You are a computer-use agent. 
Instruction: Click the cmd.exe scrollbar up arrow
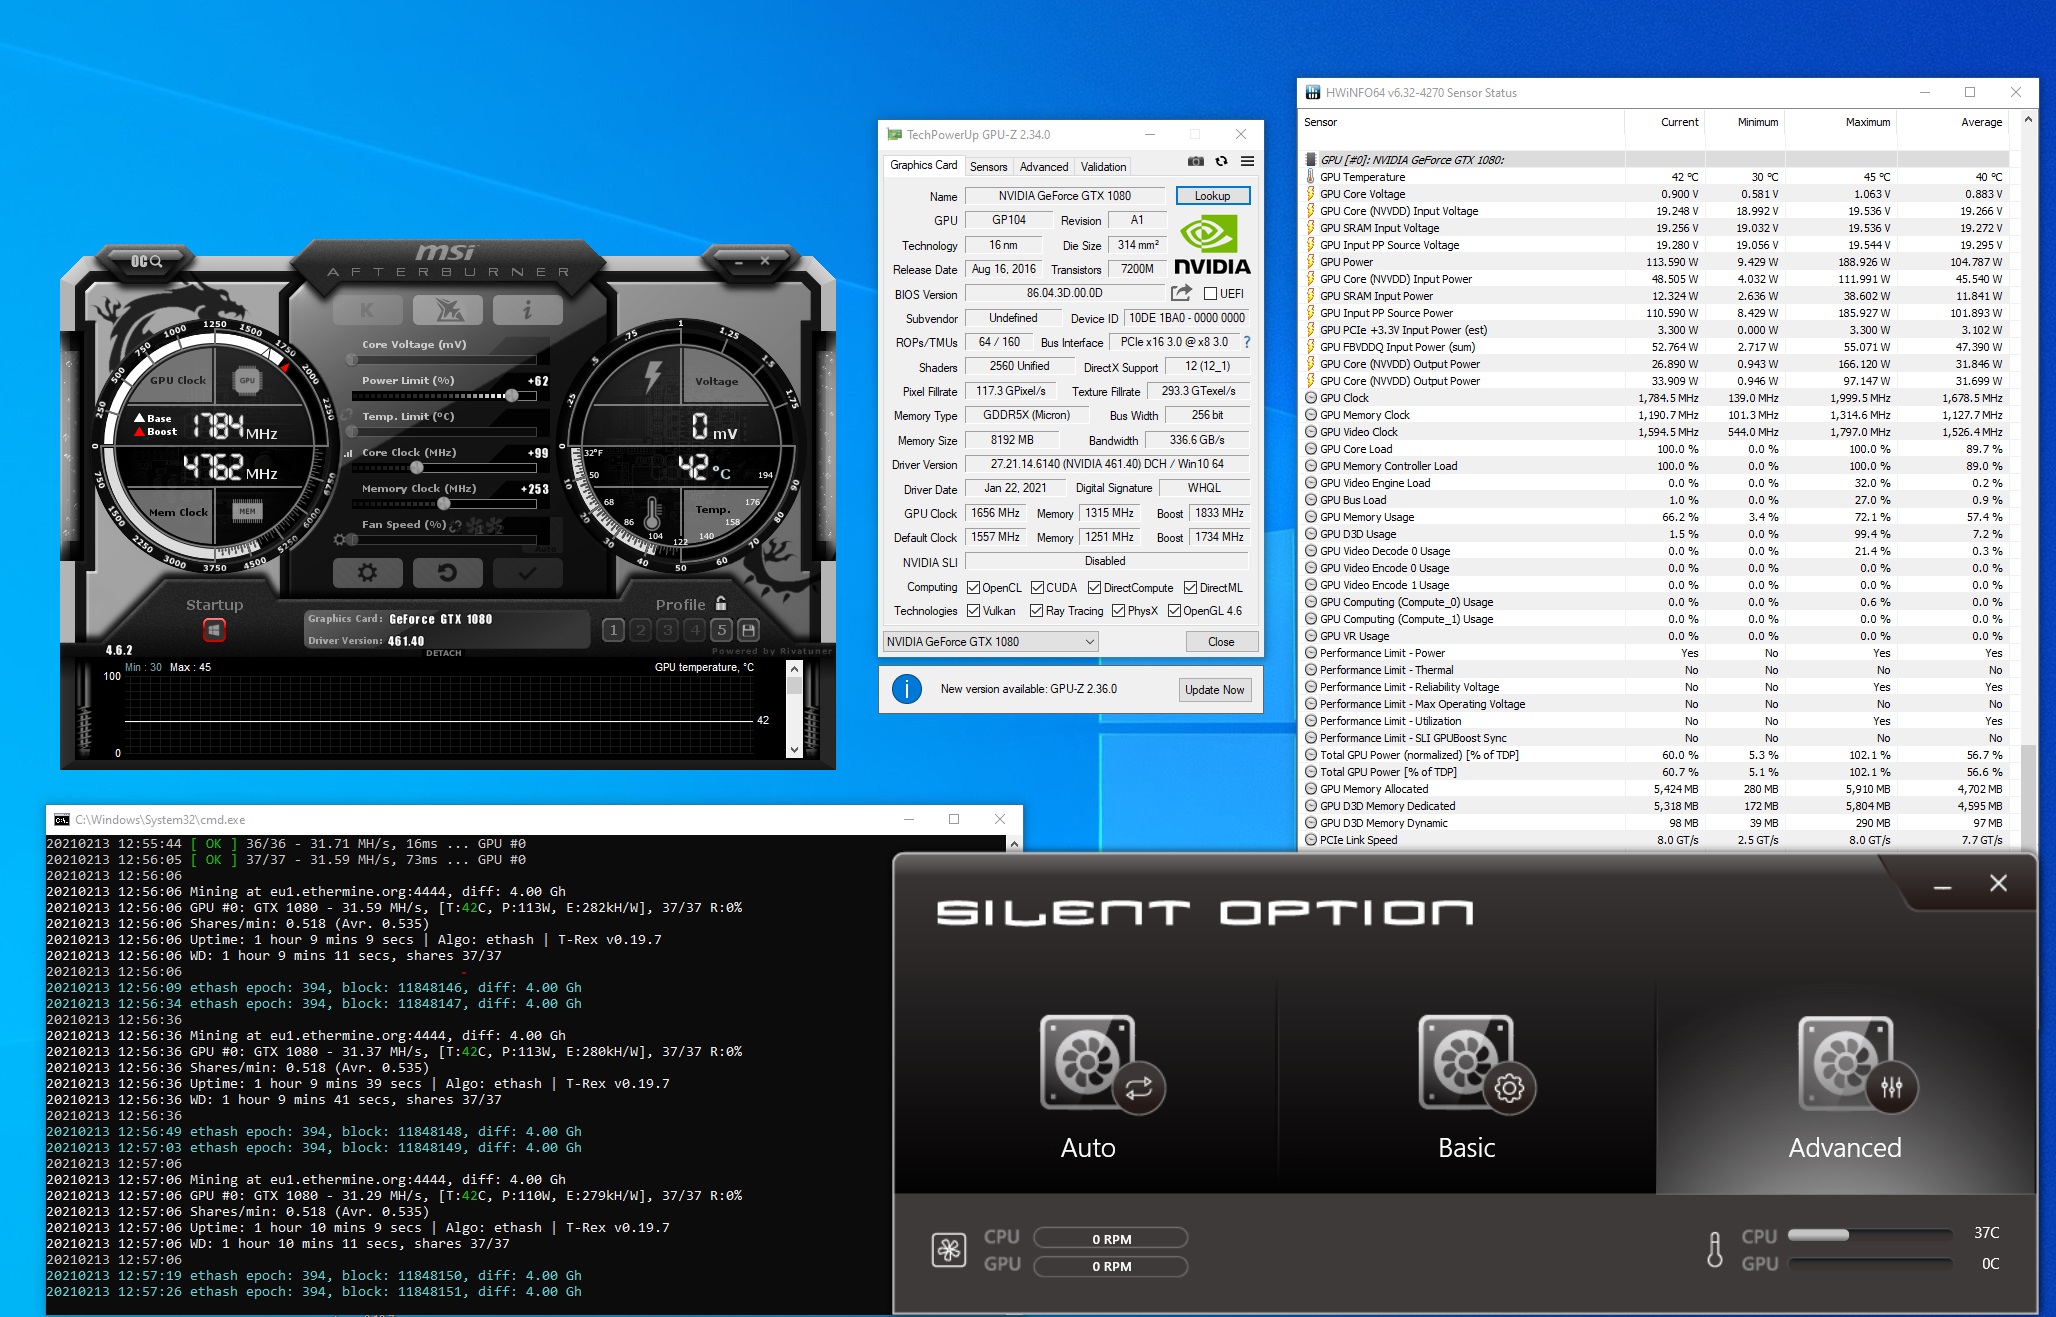tap(1015, 844)
